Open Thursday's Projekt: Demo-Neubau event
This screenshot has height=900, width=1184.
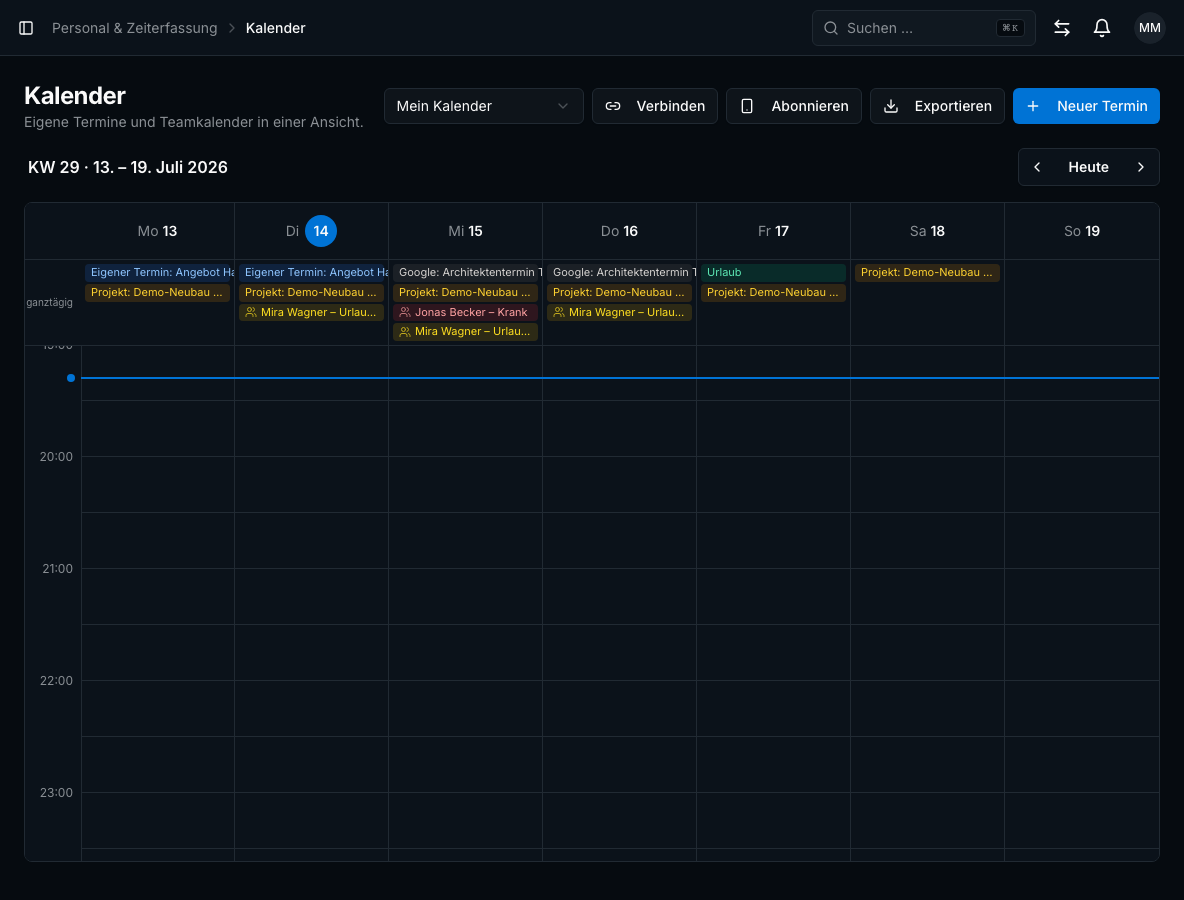point(619,292)
